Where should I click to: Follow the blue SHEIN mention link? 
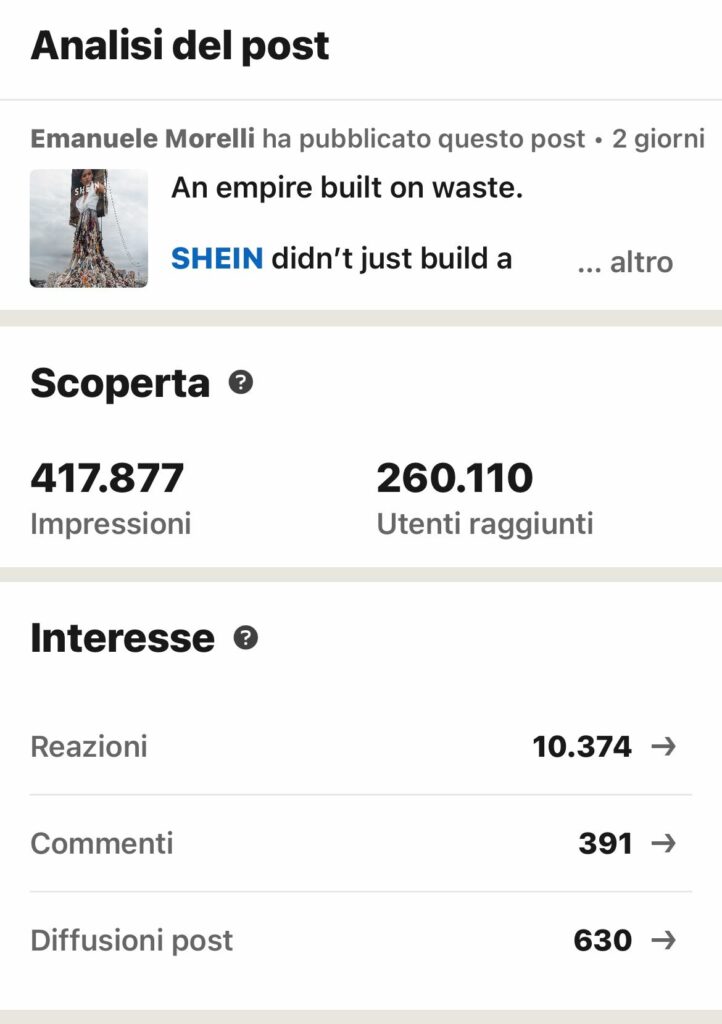click(217, 259)
